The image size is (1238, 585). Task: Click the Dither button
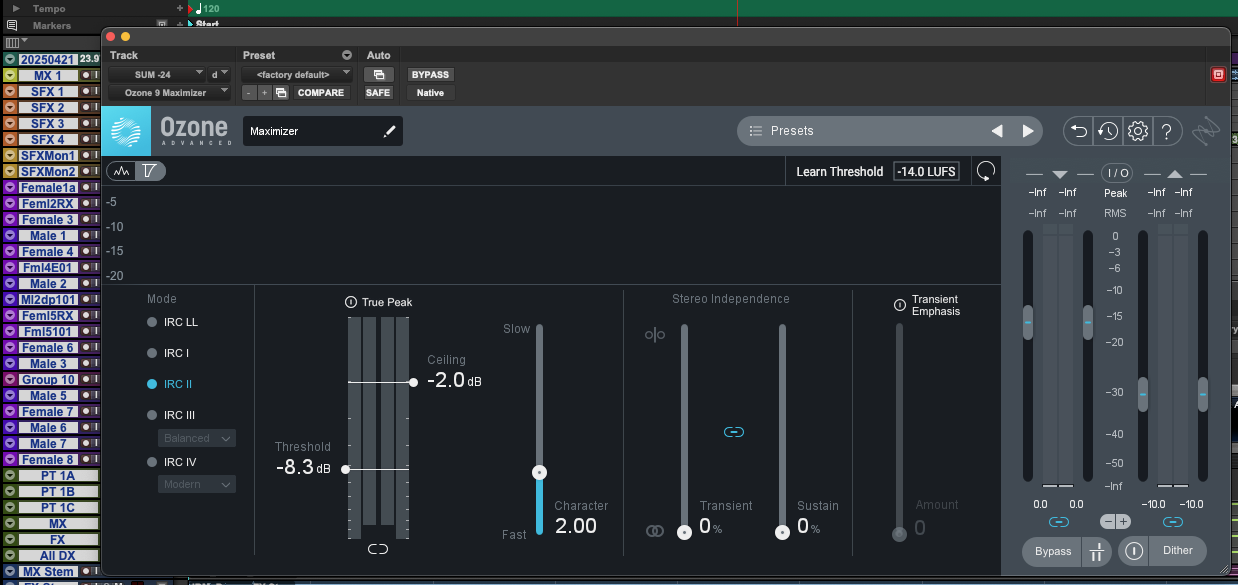point(1177,550)
